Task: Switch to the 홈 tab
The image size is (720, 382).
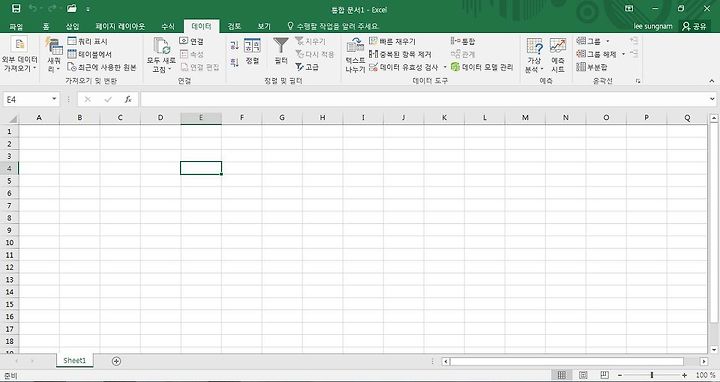Action: pos(46,27)
